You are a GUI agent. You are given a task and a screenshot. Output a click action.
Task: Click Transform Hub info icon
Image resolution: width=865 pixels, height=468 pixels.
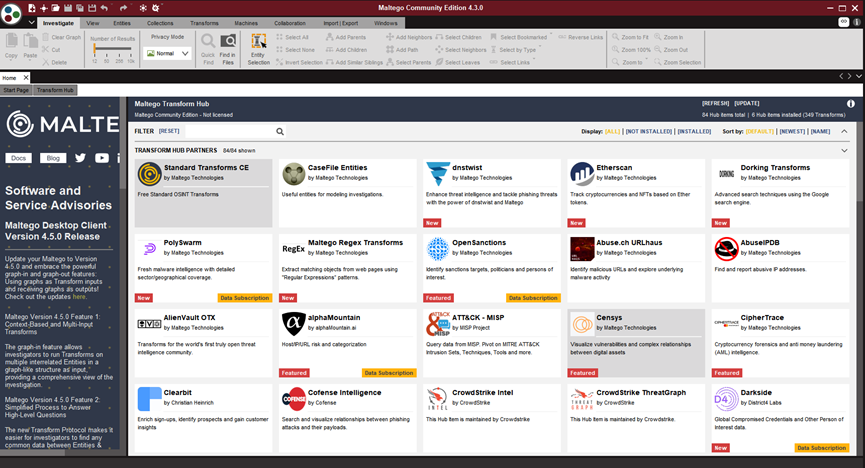pos(851,104)
